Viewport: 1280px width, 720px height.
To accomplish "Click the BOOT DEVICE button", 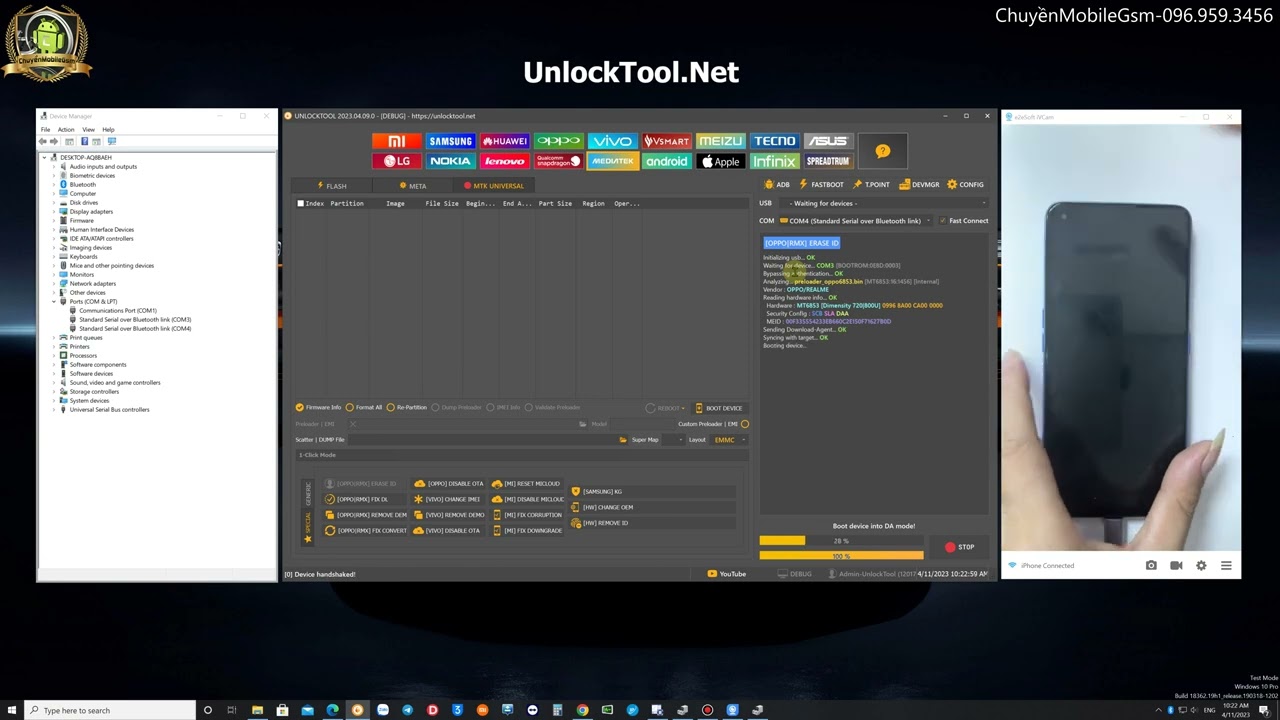I will click(719, 408).
